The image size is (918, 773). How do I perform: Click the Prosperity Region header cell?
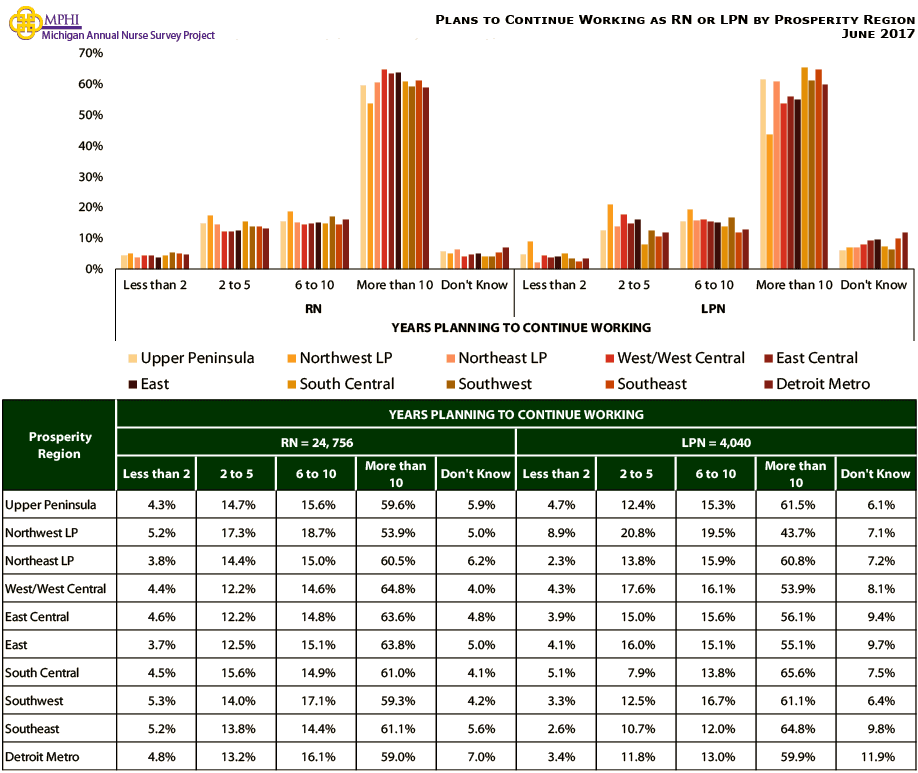[x=58, y=443]
